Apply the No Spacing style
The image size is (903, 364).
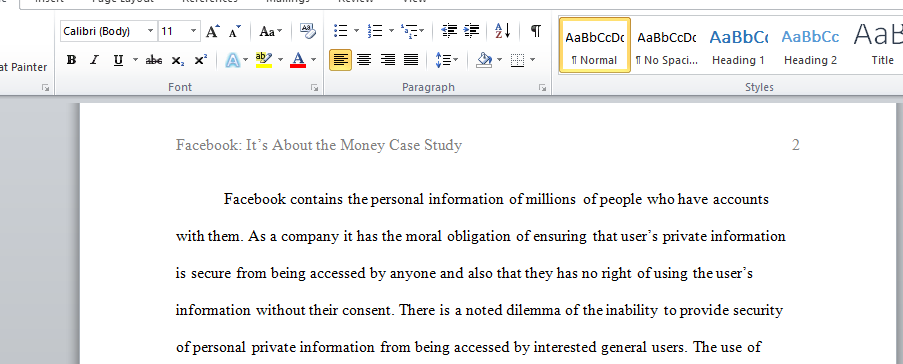(x=666, y=46)
